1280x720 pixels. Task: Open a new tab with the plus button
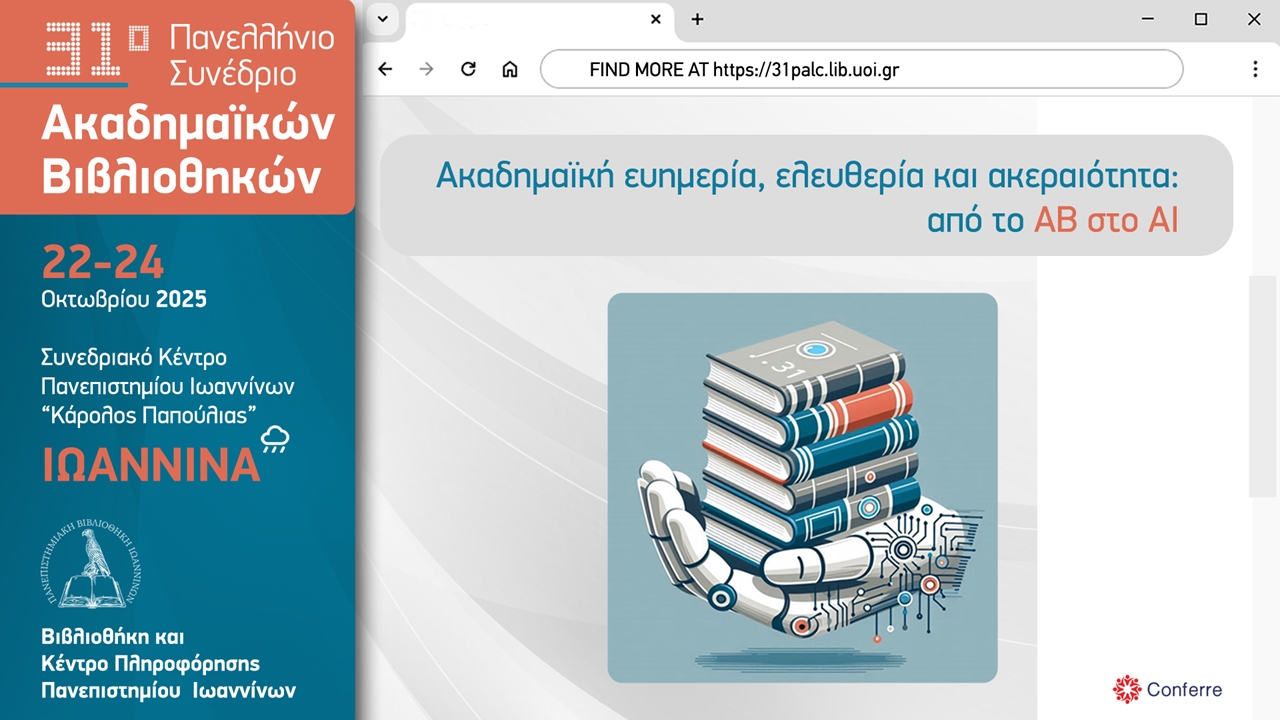pos(697,19)
